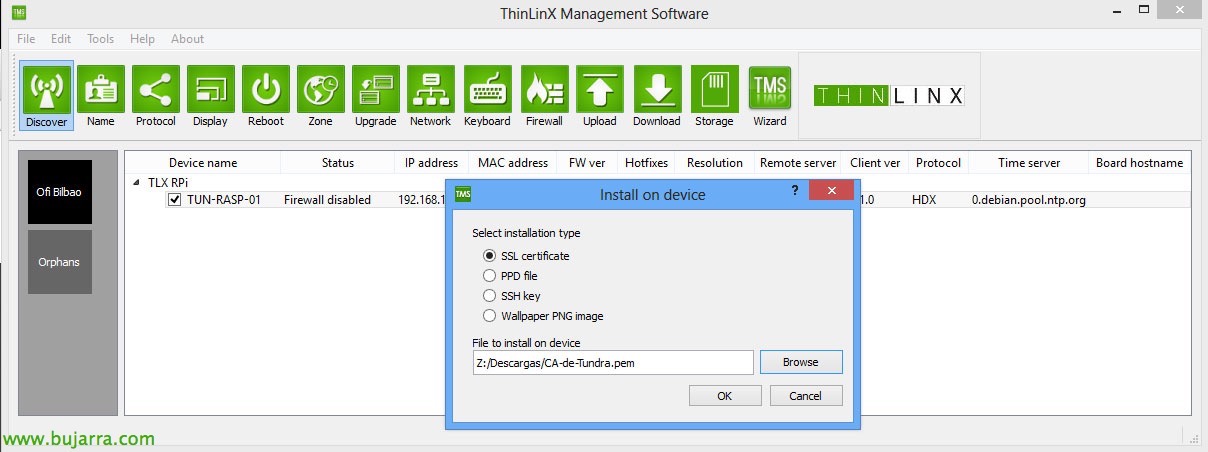The image size is (1208, 452).
Task: Open the Name tool
Action: click(101, 96)
